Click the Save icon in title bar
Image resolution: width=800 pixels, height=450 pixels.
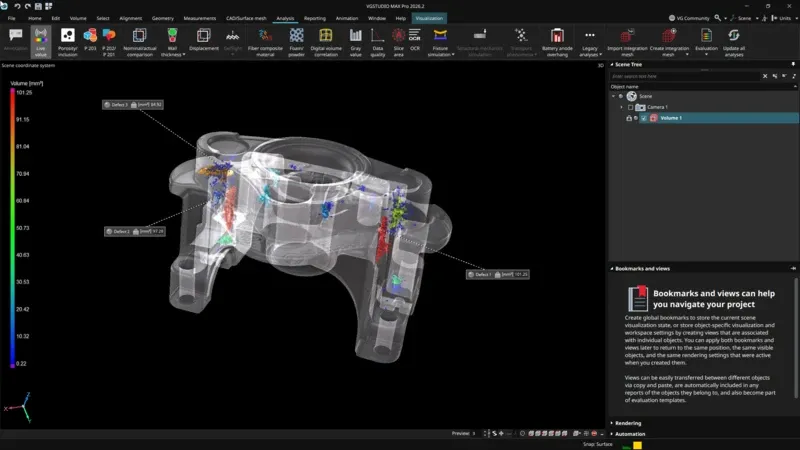38,6
